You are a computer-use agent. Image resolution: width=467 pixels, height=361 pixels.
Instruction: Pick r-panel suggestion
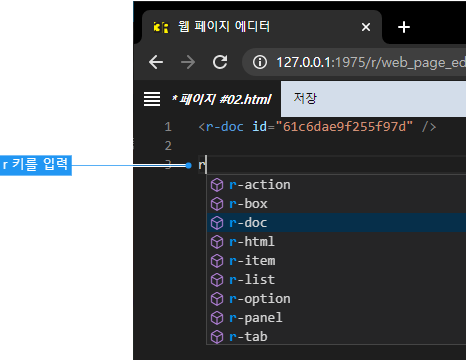(x=336, y=318)
